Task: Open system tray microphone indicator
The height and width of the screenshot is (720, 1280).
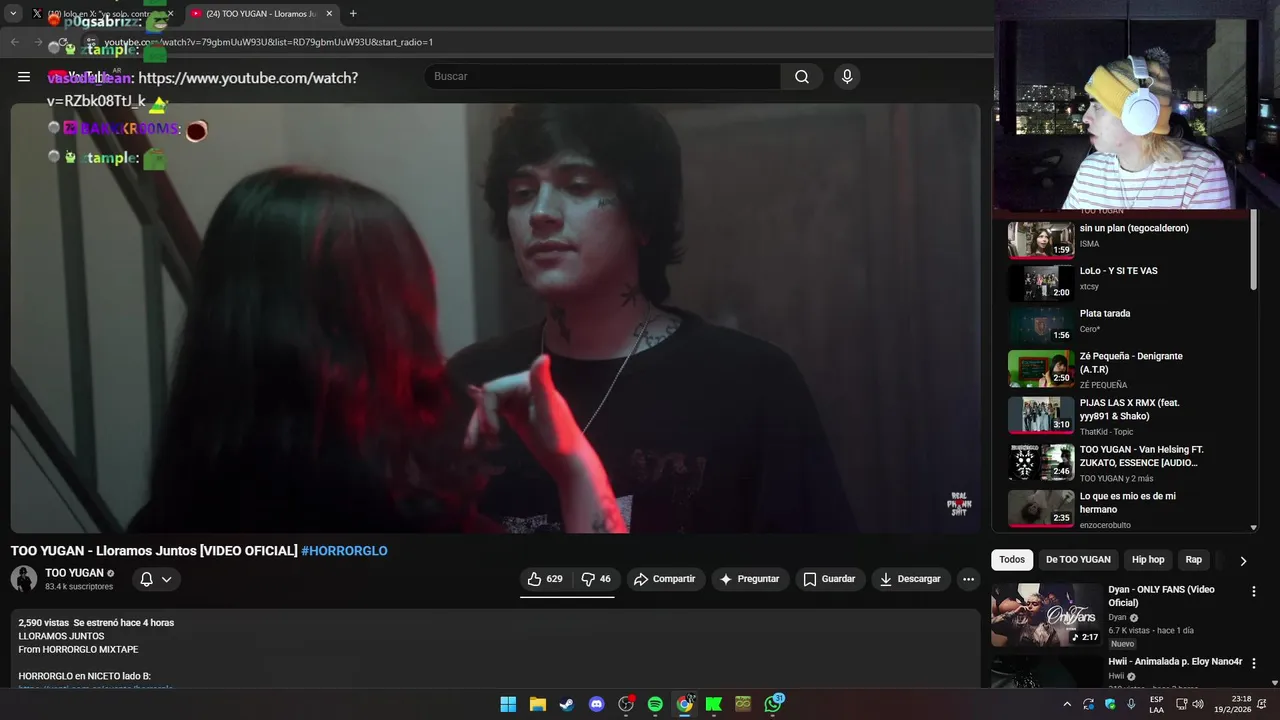Action: tap(1131, 704)
